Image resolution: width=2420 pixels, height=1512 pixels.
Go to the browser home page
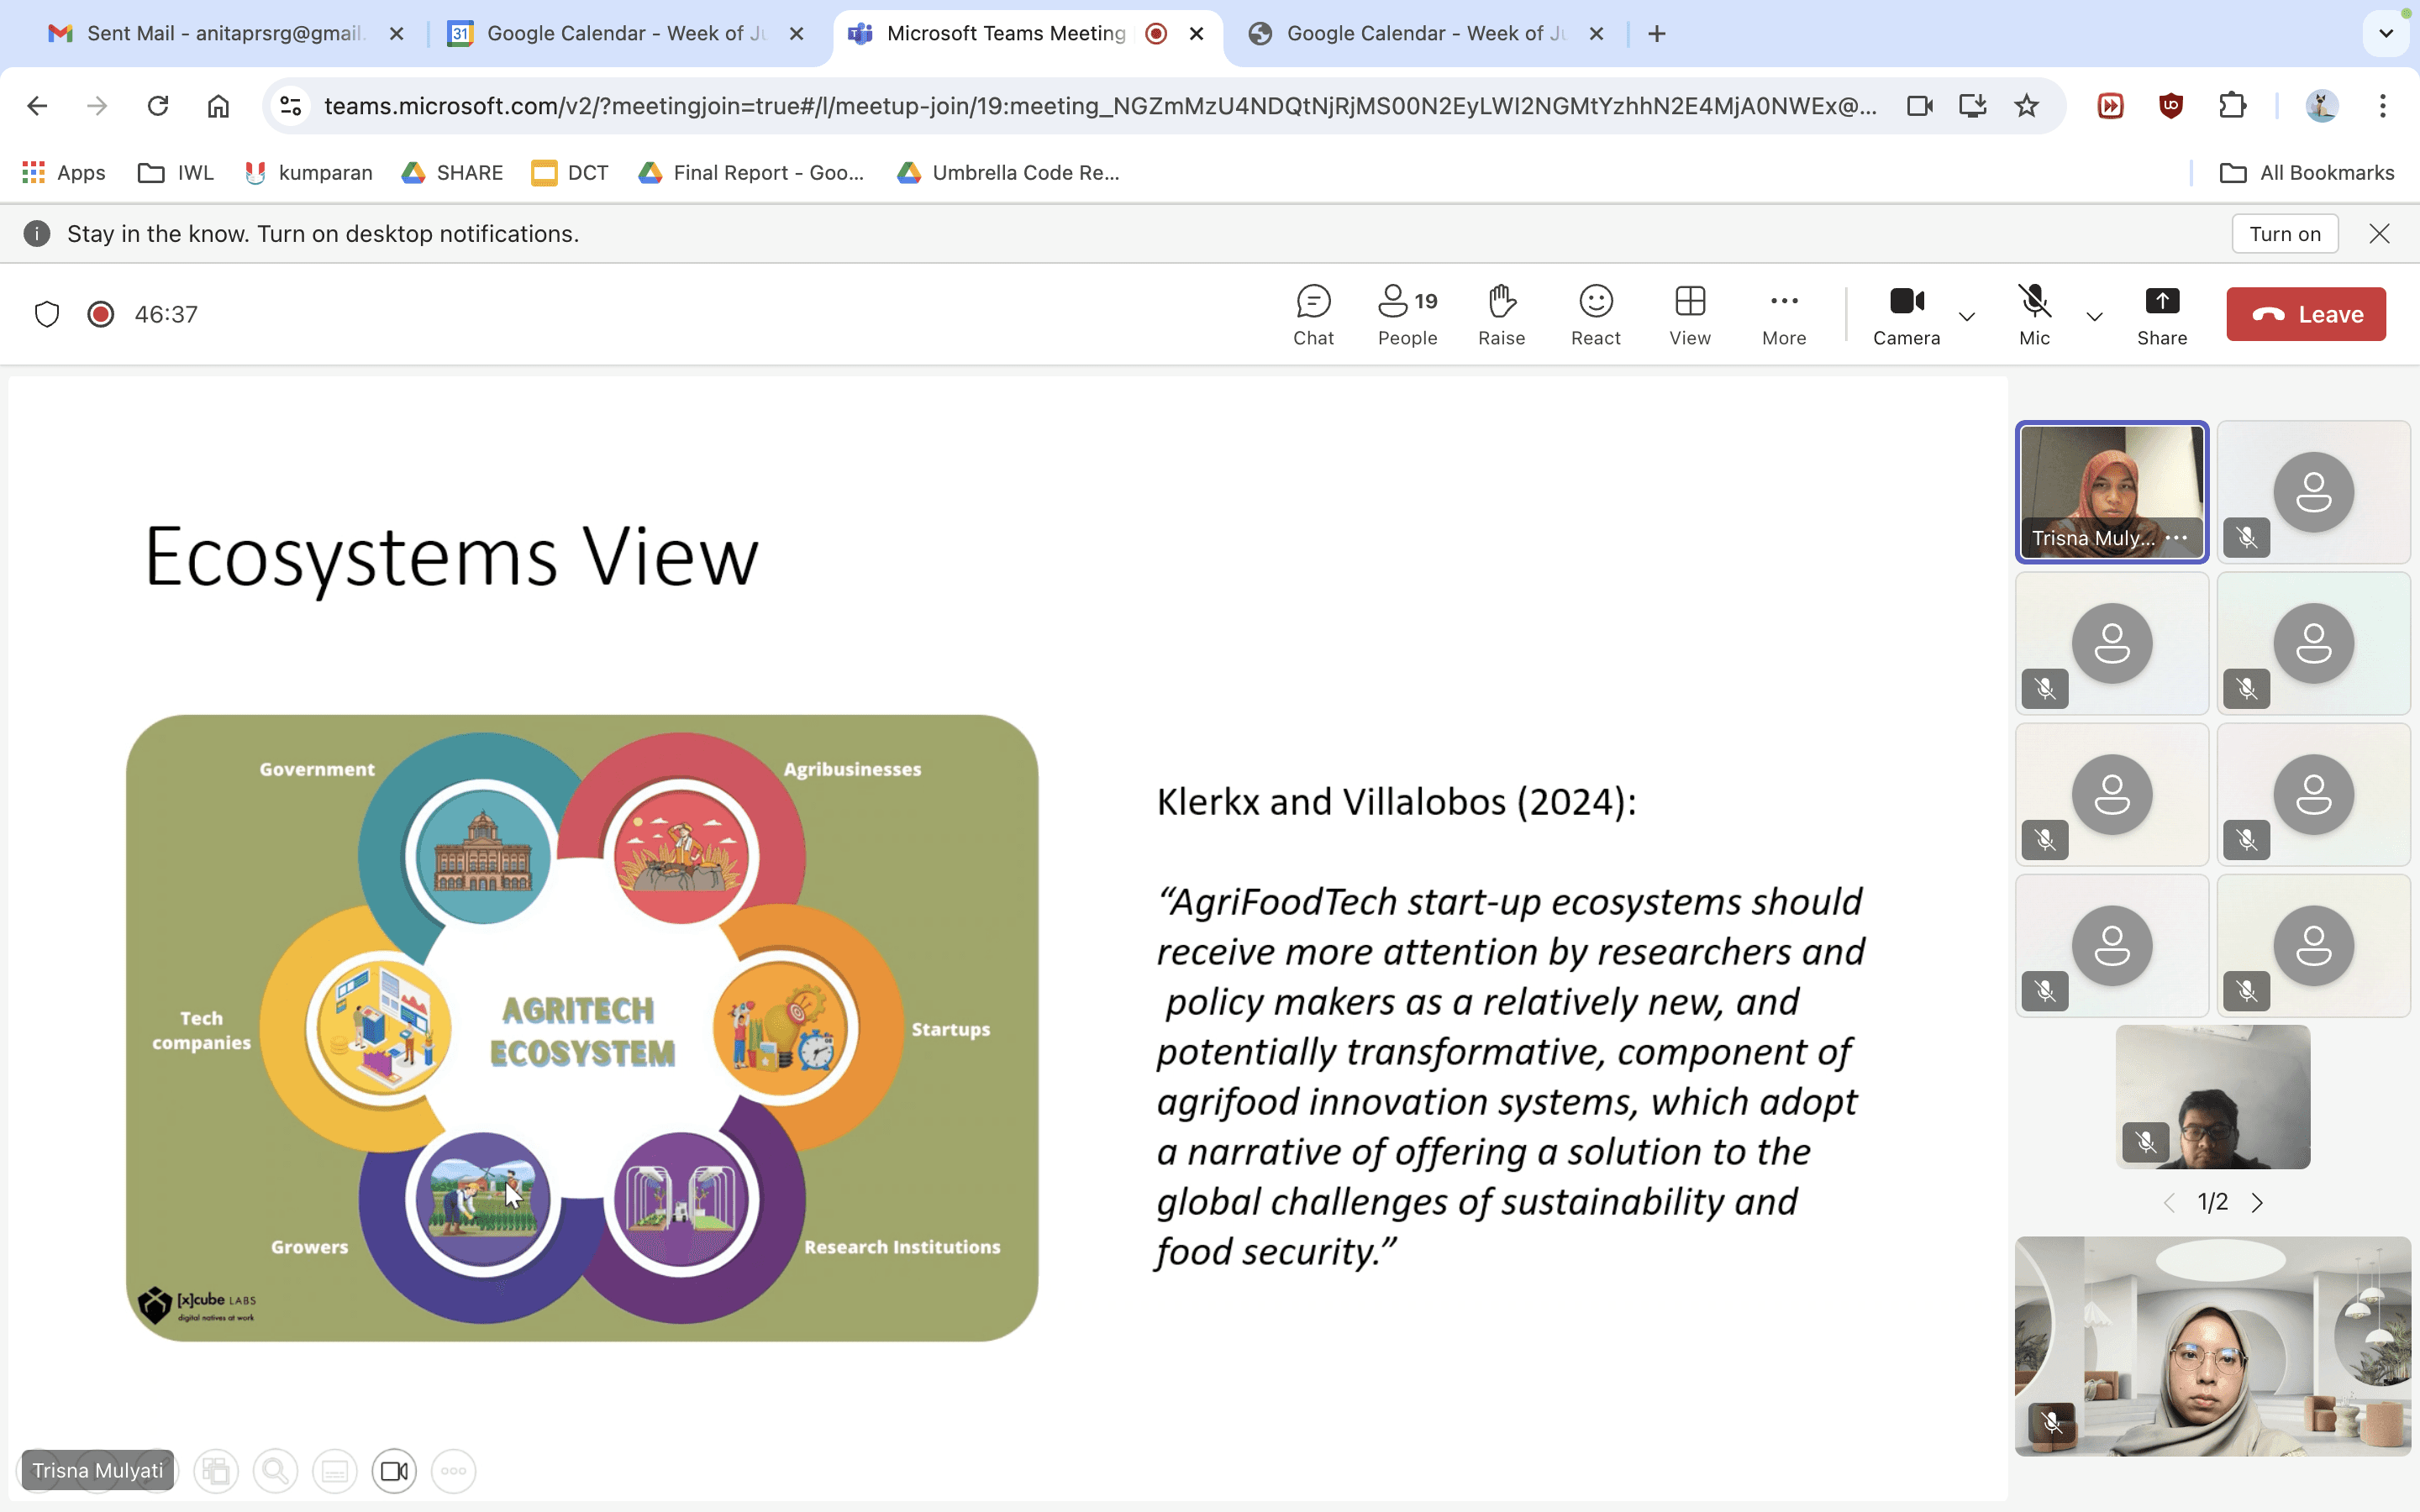(218, 106)
